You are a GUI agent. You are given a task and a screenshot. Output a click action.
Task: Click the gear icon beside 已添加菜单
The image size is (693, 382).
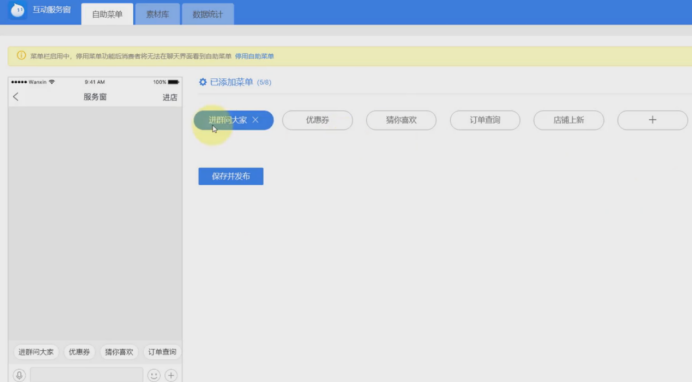(x=202, y=82)
